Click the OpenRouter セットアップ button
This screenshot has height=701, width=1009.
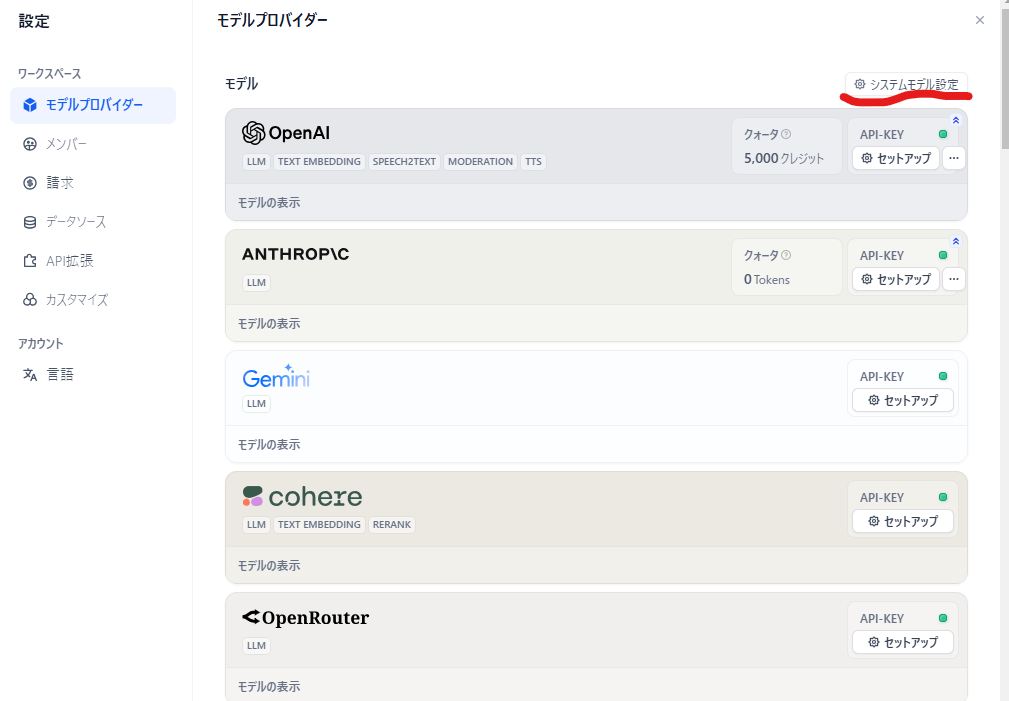pos(903,642)
